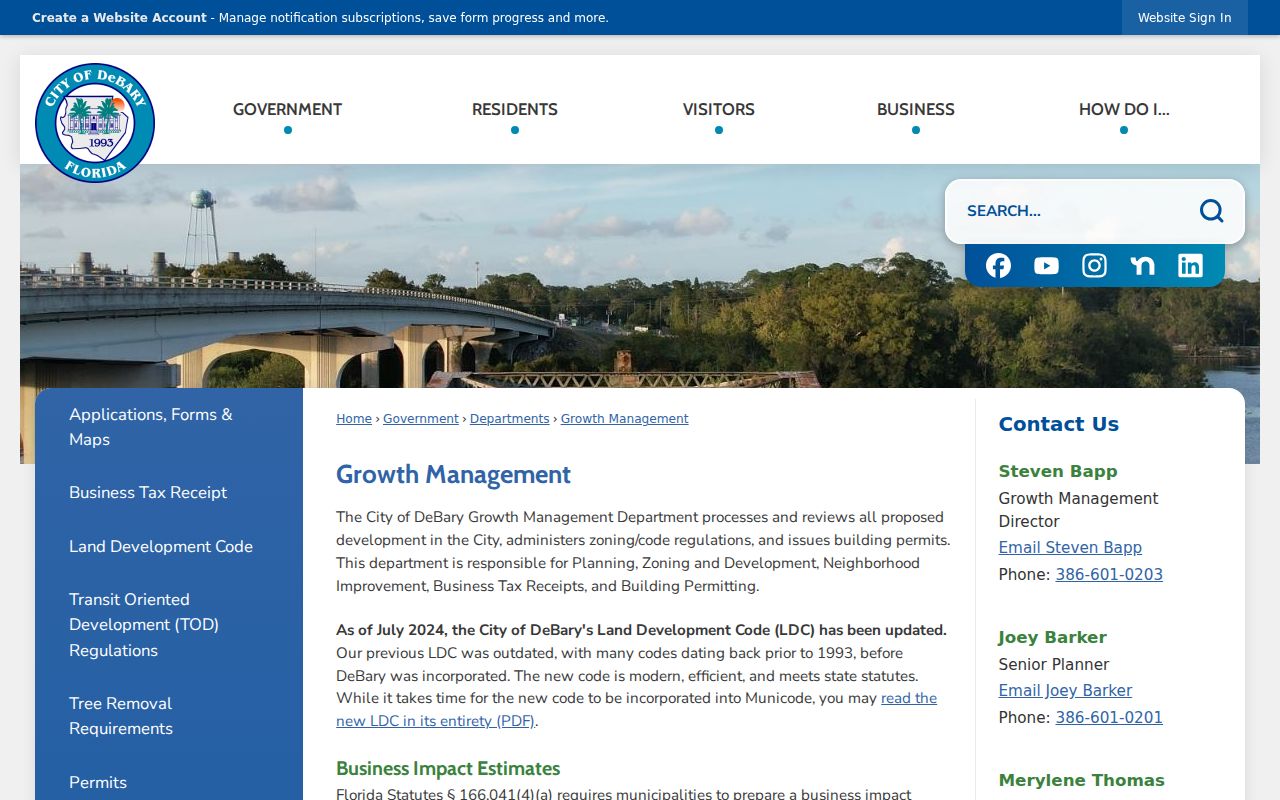Click the City of DeBary logo

(95, 123)
